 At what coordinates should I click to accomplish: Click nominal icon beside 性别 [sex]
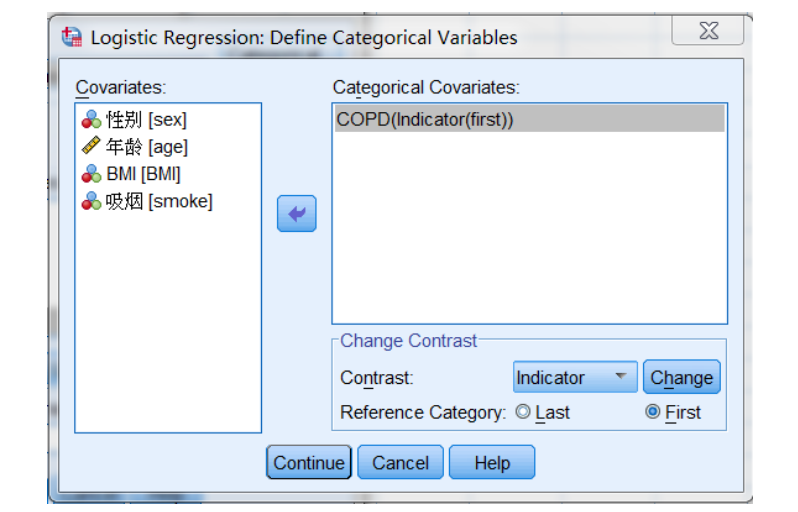(x=92, y=120)
